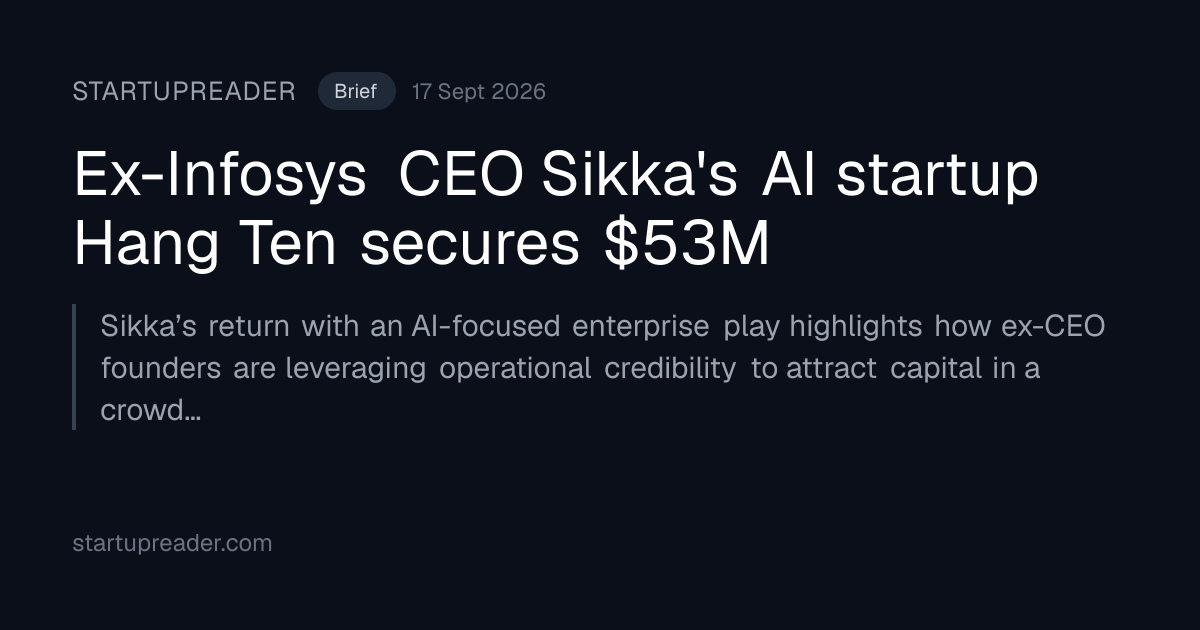The width and height of the screenshot is (1200, 630).
Task: Expand the truncated crowd… text
Action: (151, 410)
